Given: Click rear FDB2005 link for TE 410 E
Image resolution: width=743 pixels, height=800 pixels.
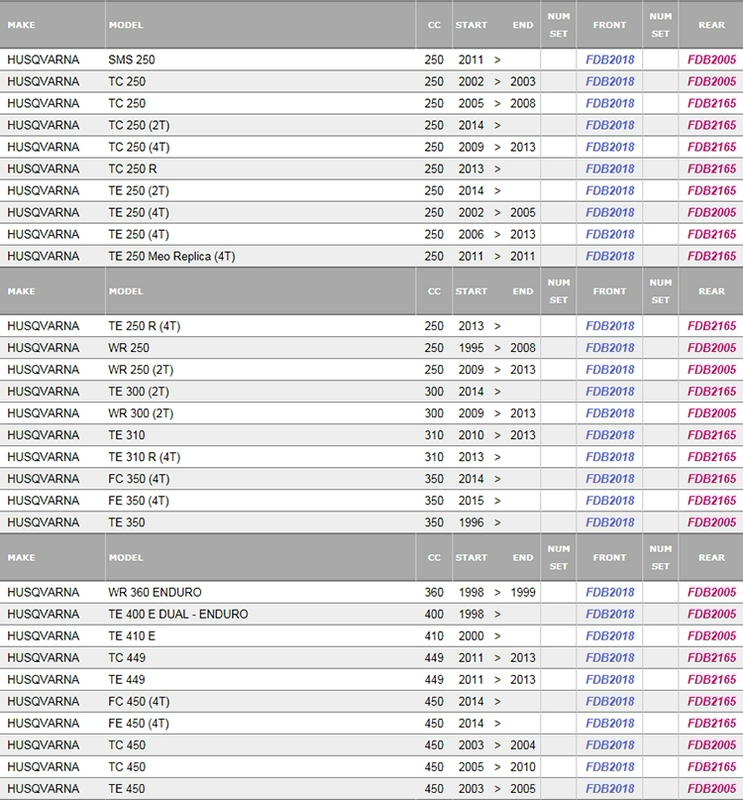Looking at the screenshot, I should 712,636.
